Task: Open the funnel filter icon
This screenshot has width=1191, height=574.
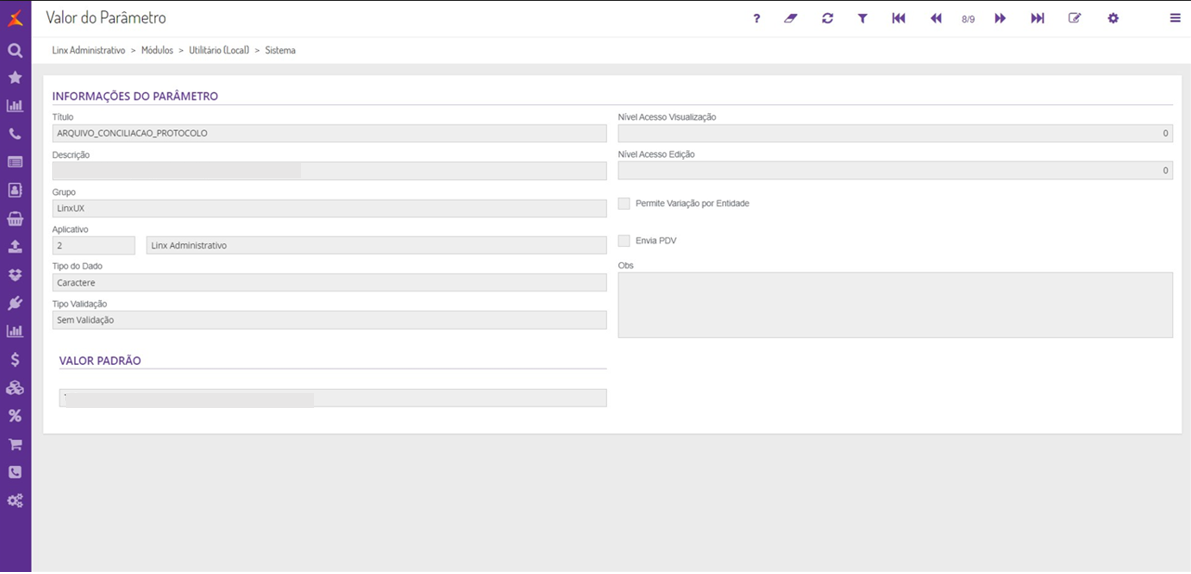Action: tap(862, 19)
